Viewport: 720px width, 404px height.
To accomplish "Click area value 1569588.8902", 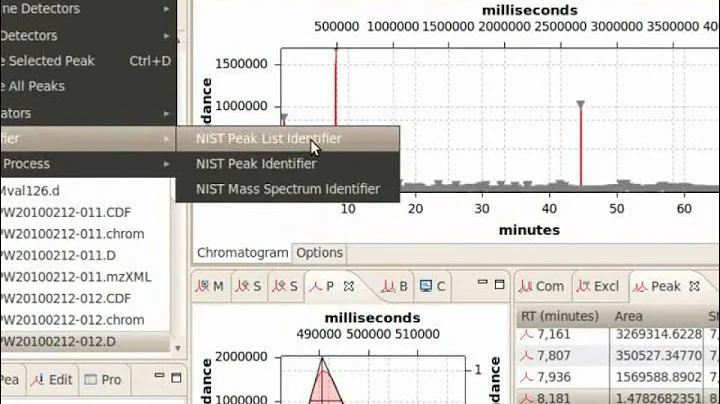I will 658,377.
